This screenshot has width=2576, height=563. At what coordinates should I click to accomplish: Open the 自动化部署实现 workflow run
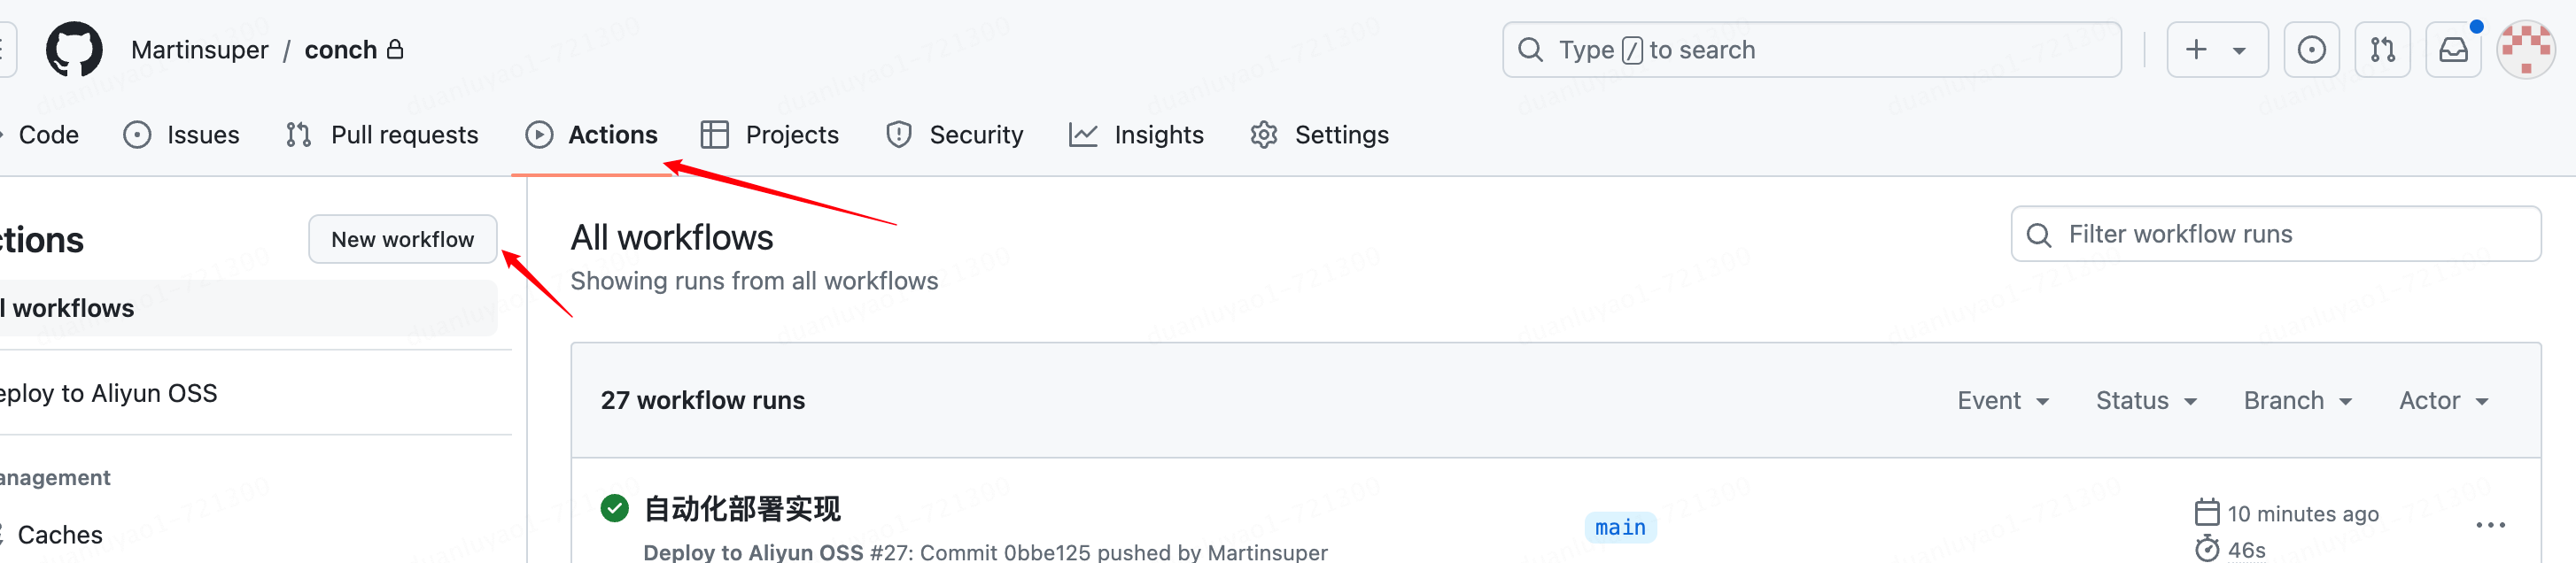742,509
